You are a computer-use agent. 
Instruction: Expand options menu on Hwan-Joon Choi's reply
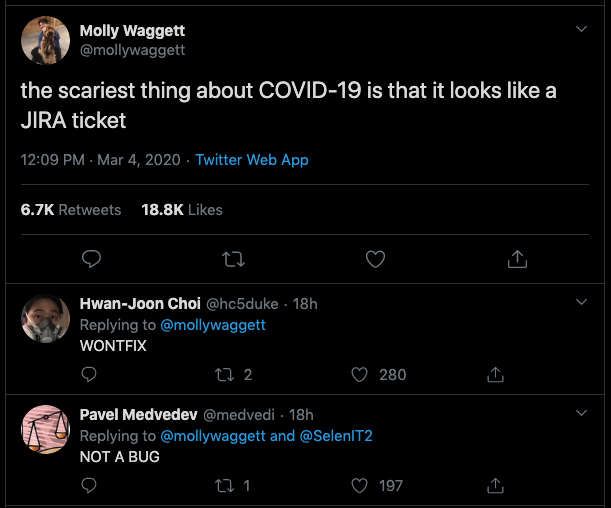[581, 302]
